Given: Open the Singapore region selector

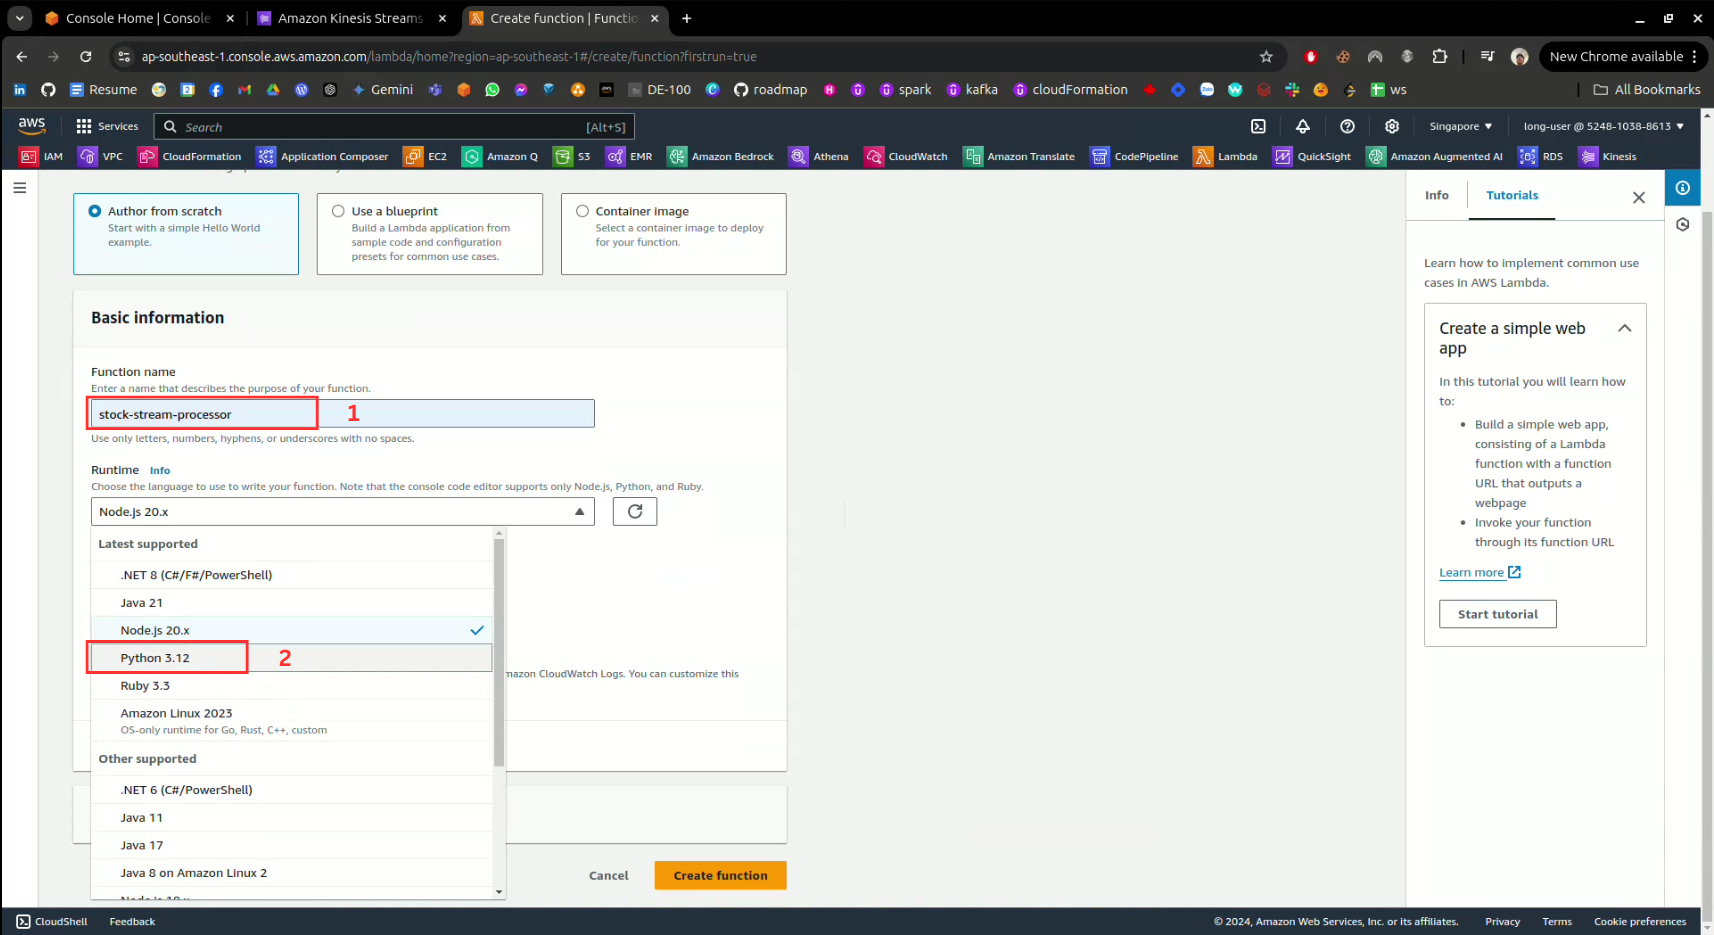Looking at the screenshot, I should pyautogui.click(x=1460, y=126).
